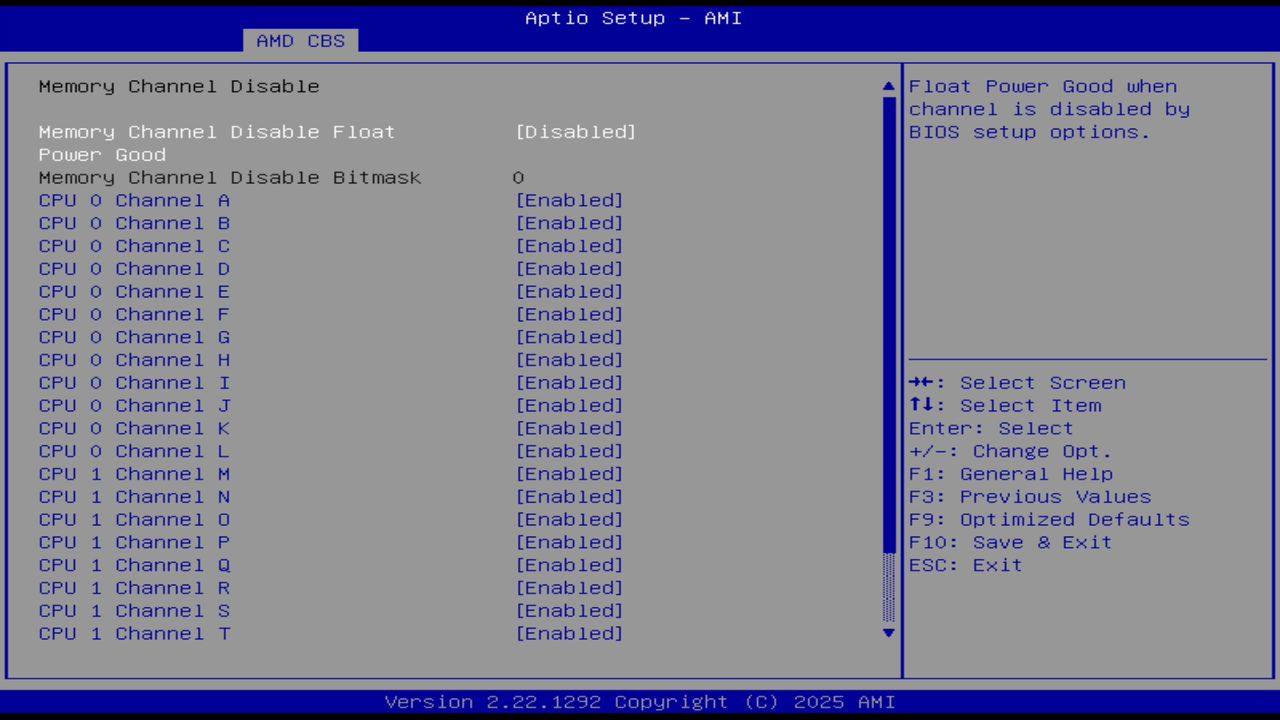1280x720 pixels.
Task: Change CPU 1 Channel P Enabled value
Action: pyautogui.click(x=569, y=542)
